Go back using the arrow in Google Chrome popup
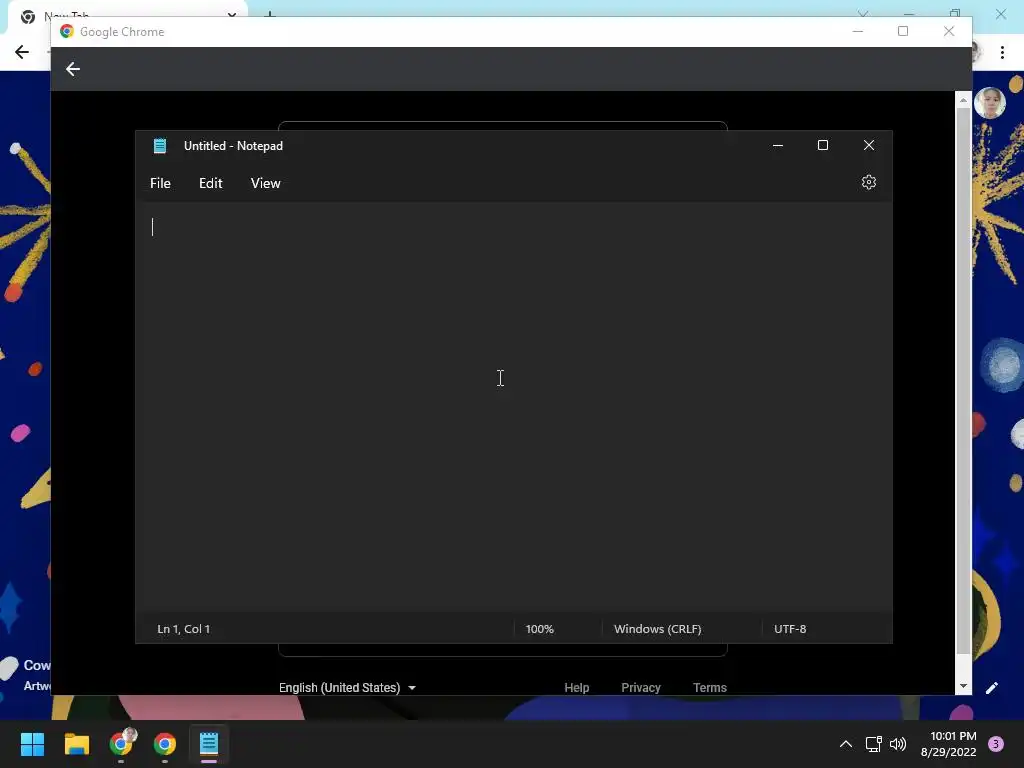Screen dimensions: 1024x768 coord(72,69)
